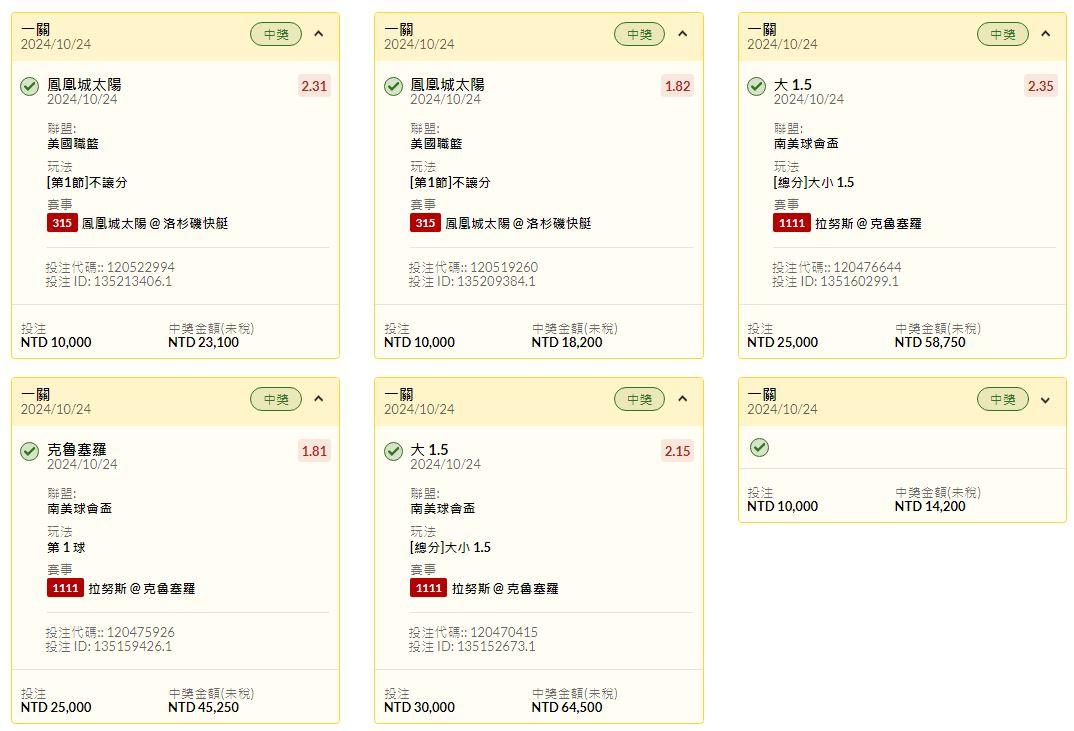Collapse the bet card with odds 2.31
Screen dimensions: 1074x731
(x=319, y=34)
